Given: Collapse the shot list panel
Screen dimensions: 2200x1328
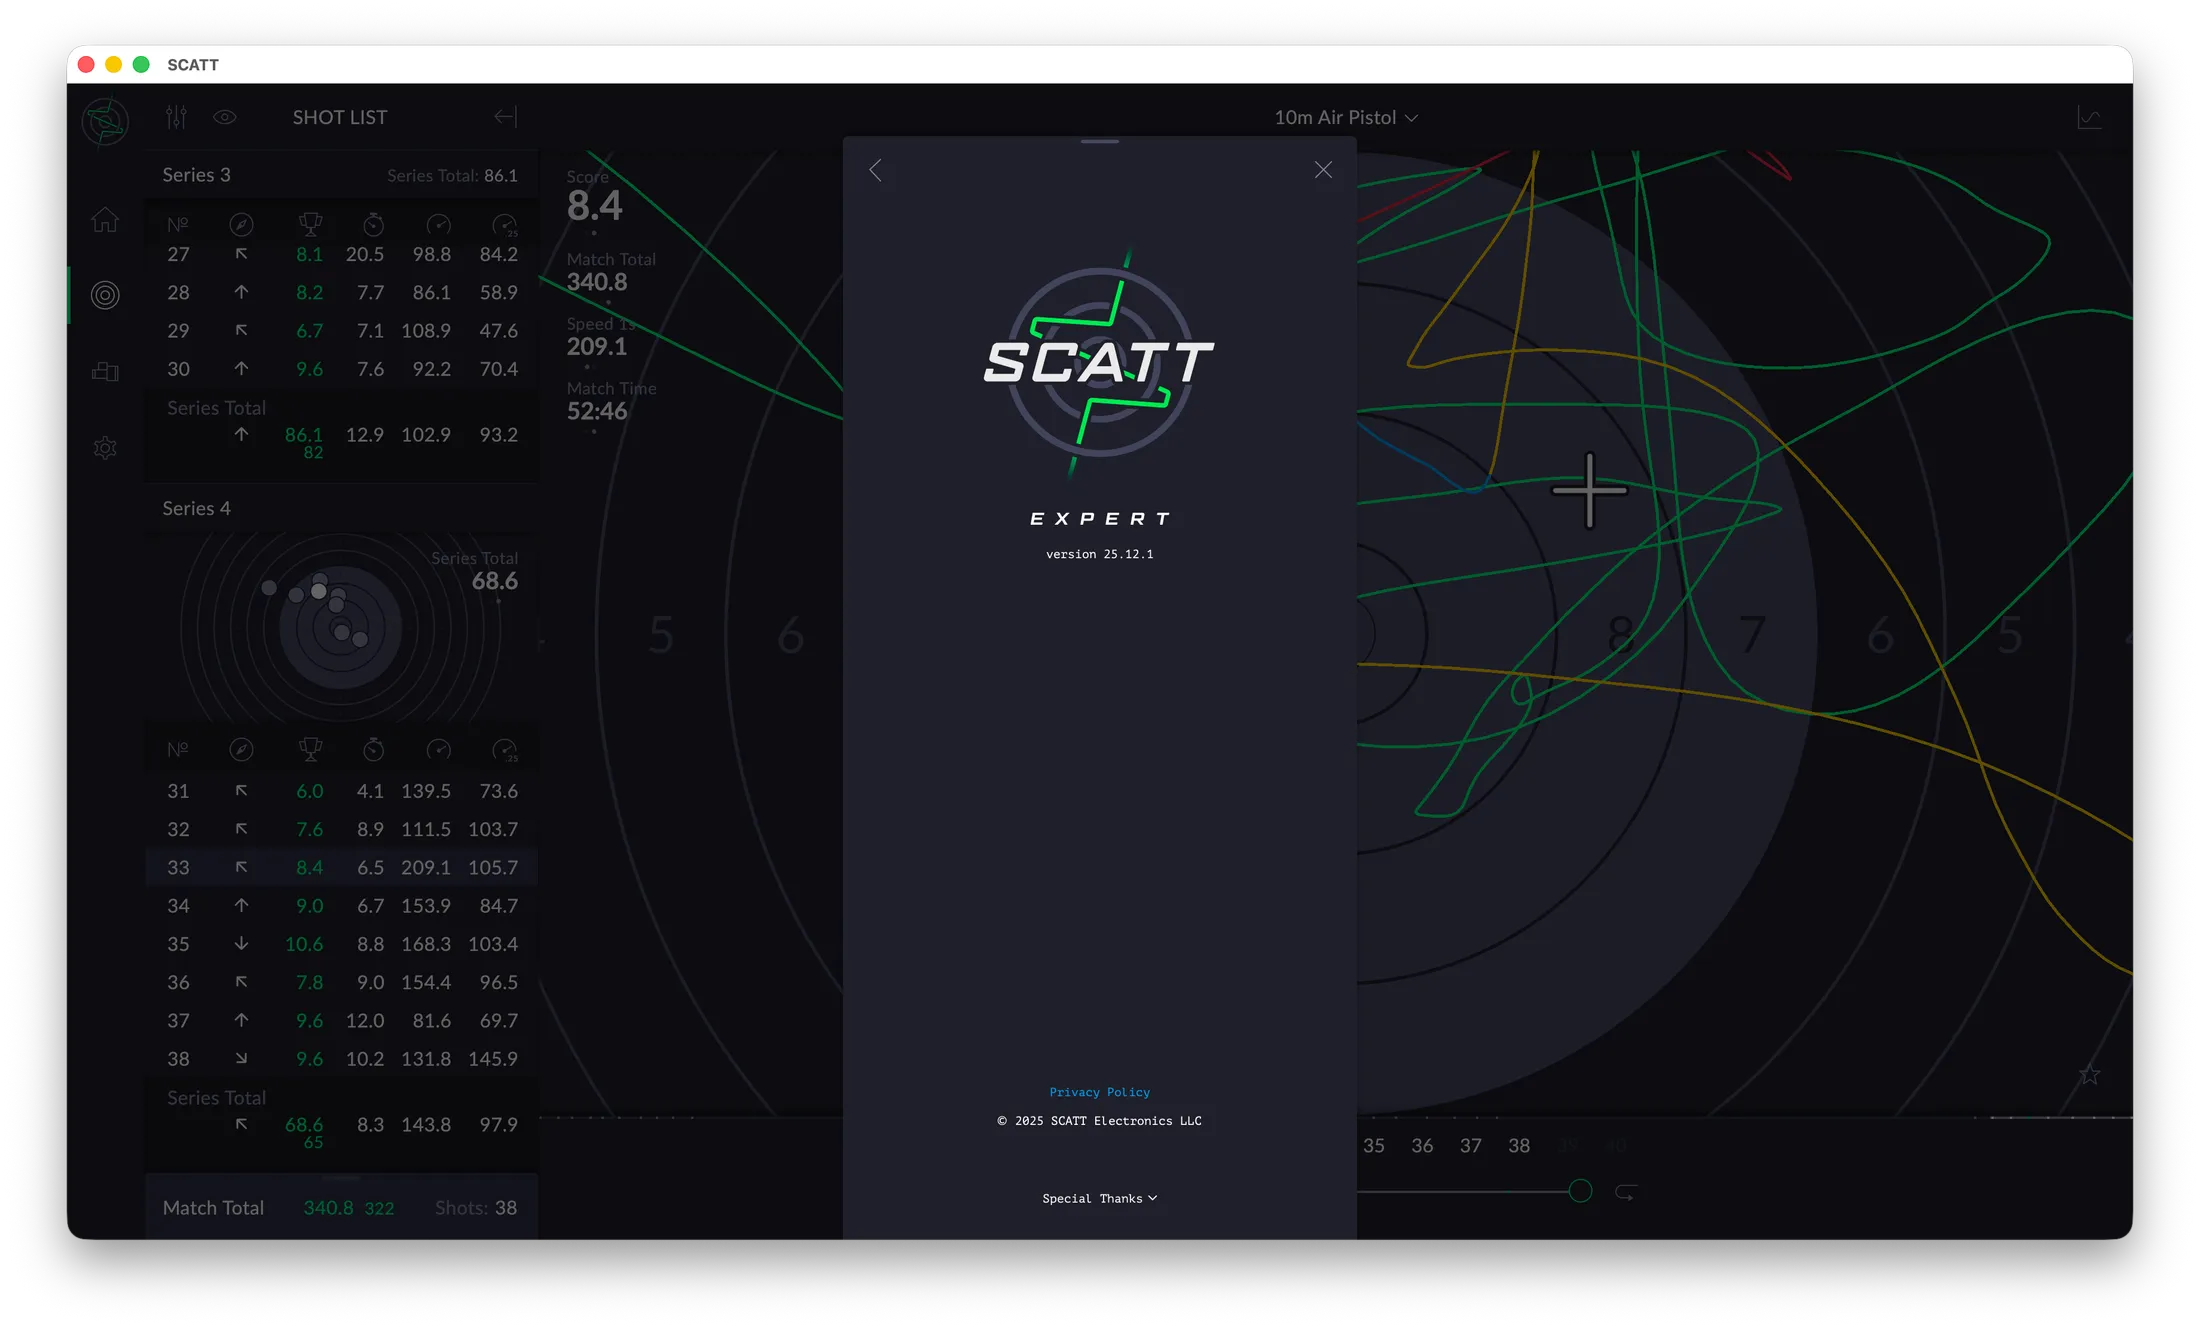Looking at the screenshot, I should [505, 117].
